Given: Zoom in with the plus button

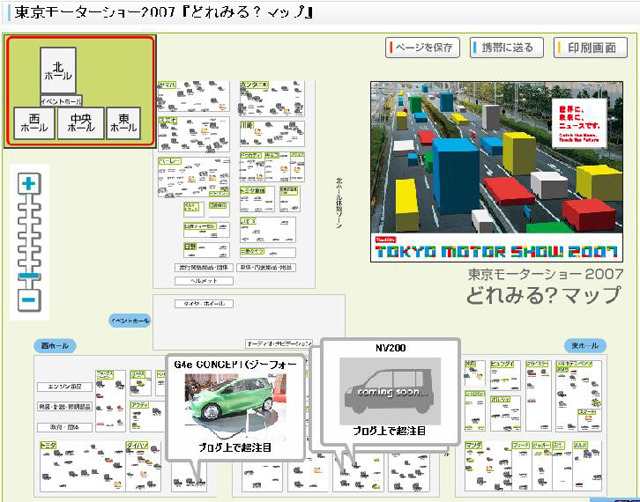Looking at the screenshot, I should pos(29,183).
